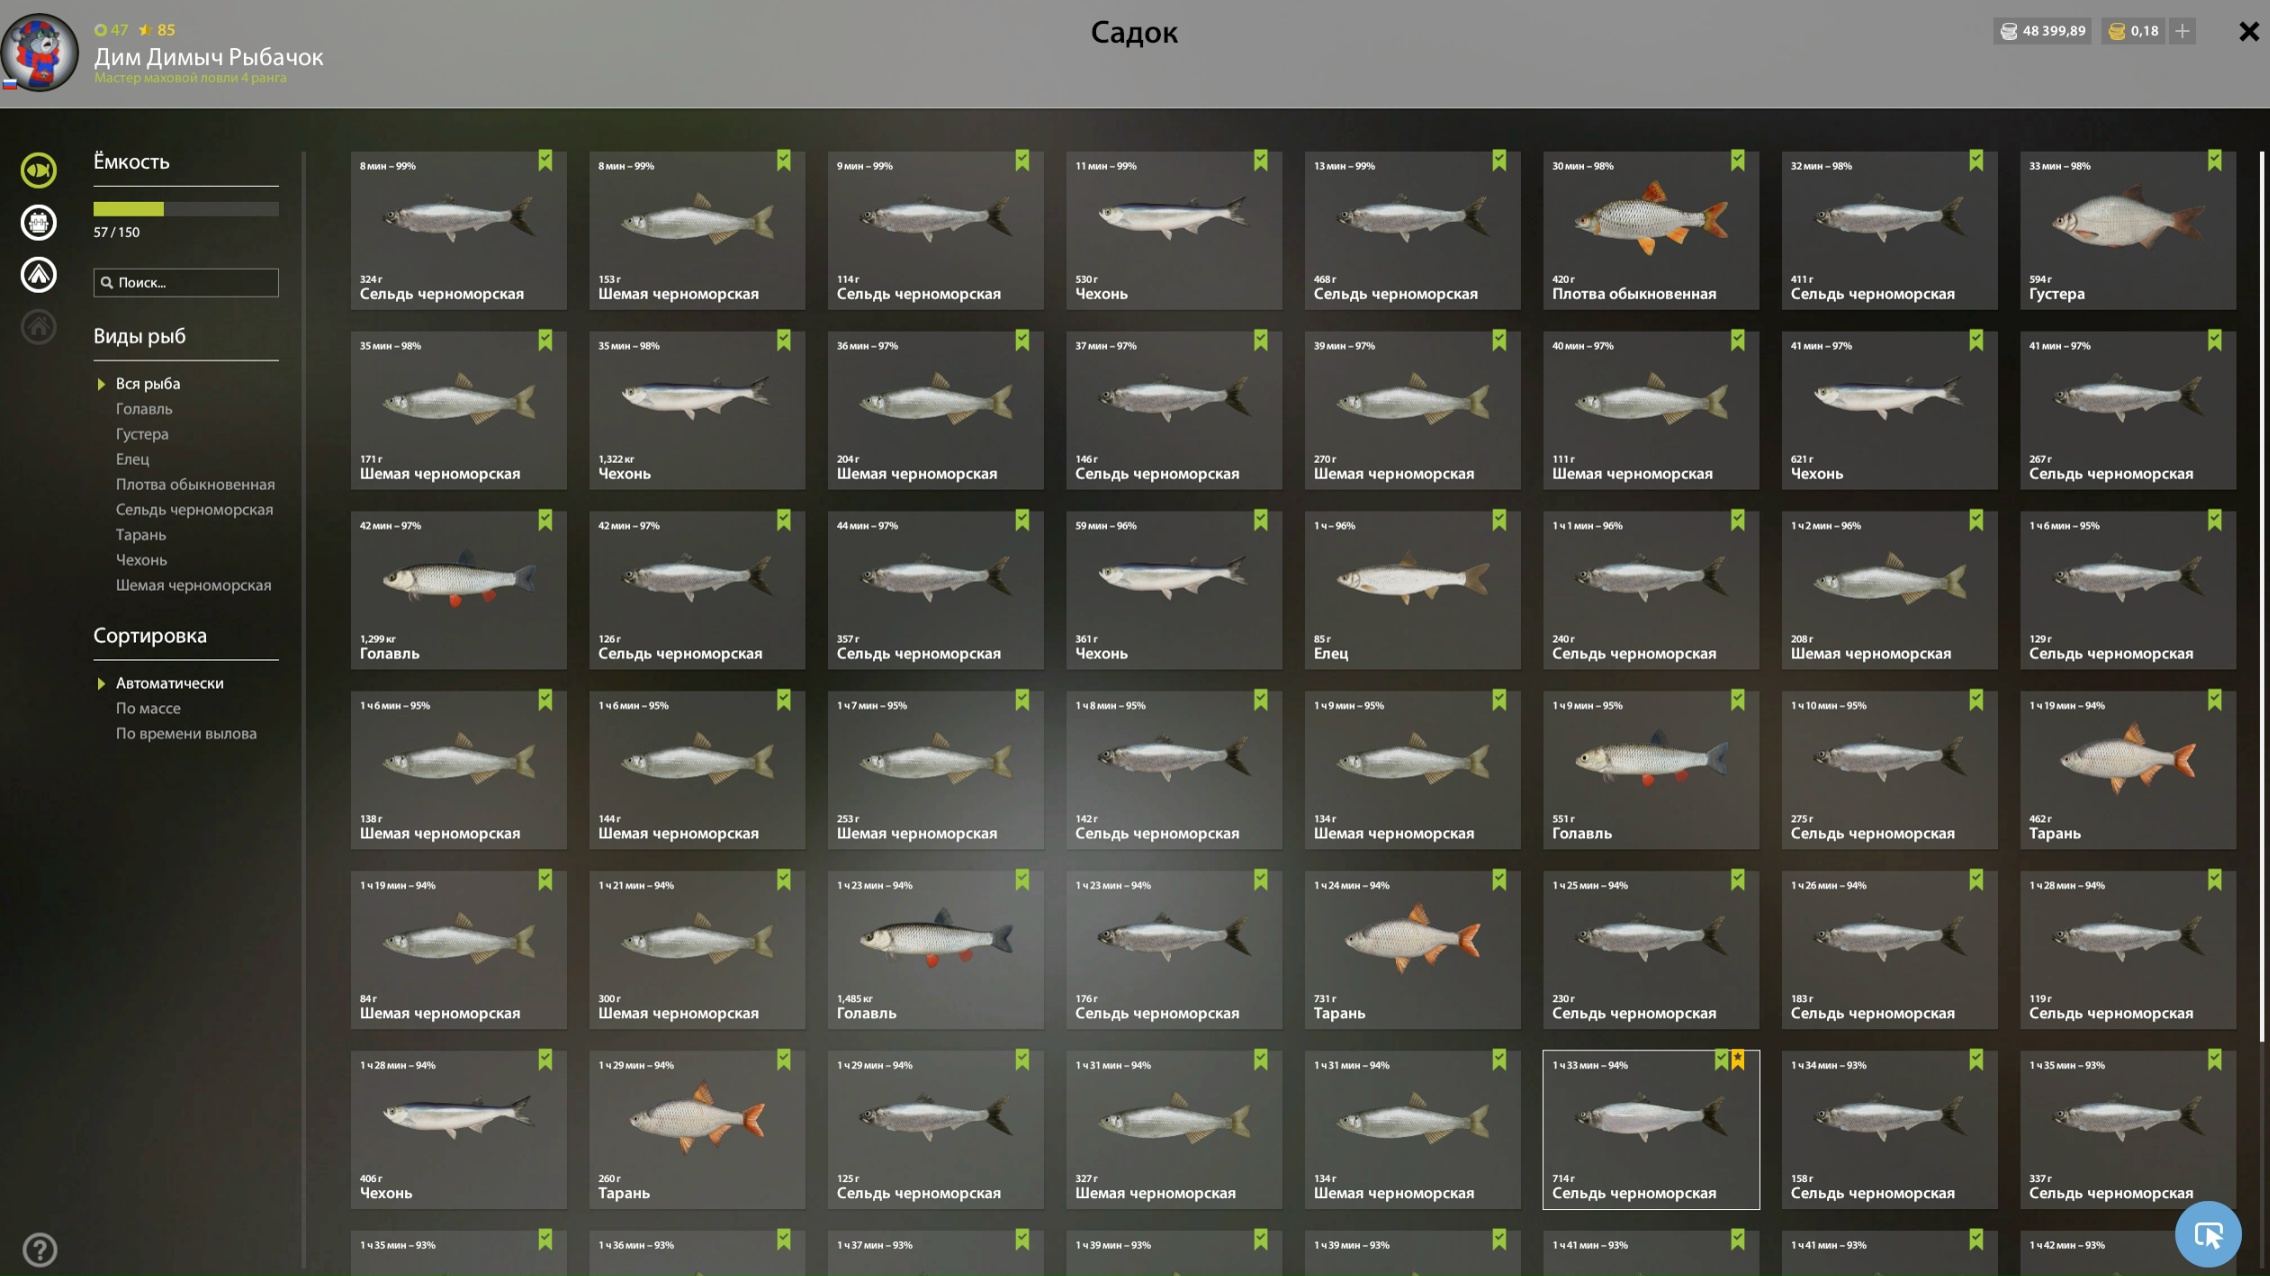Open the second sidebar tackle box icon

click(39, 222)
